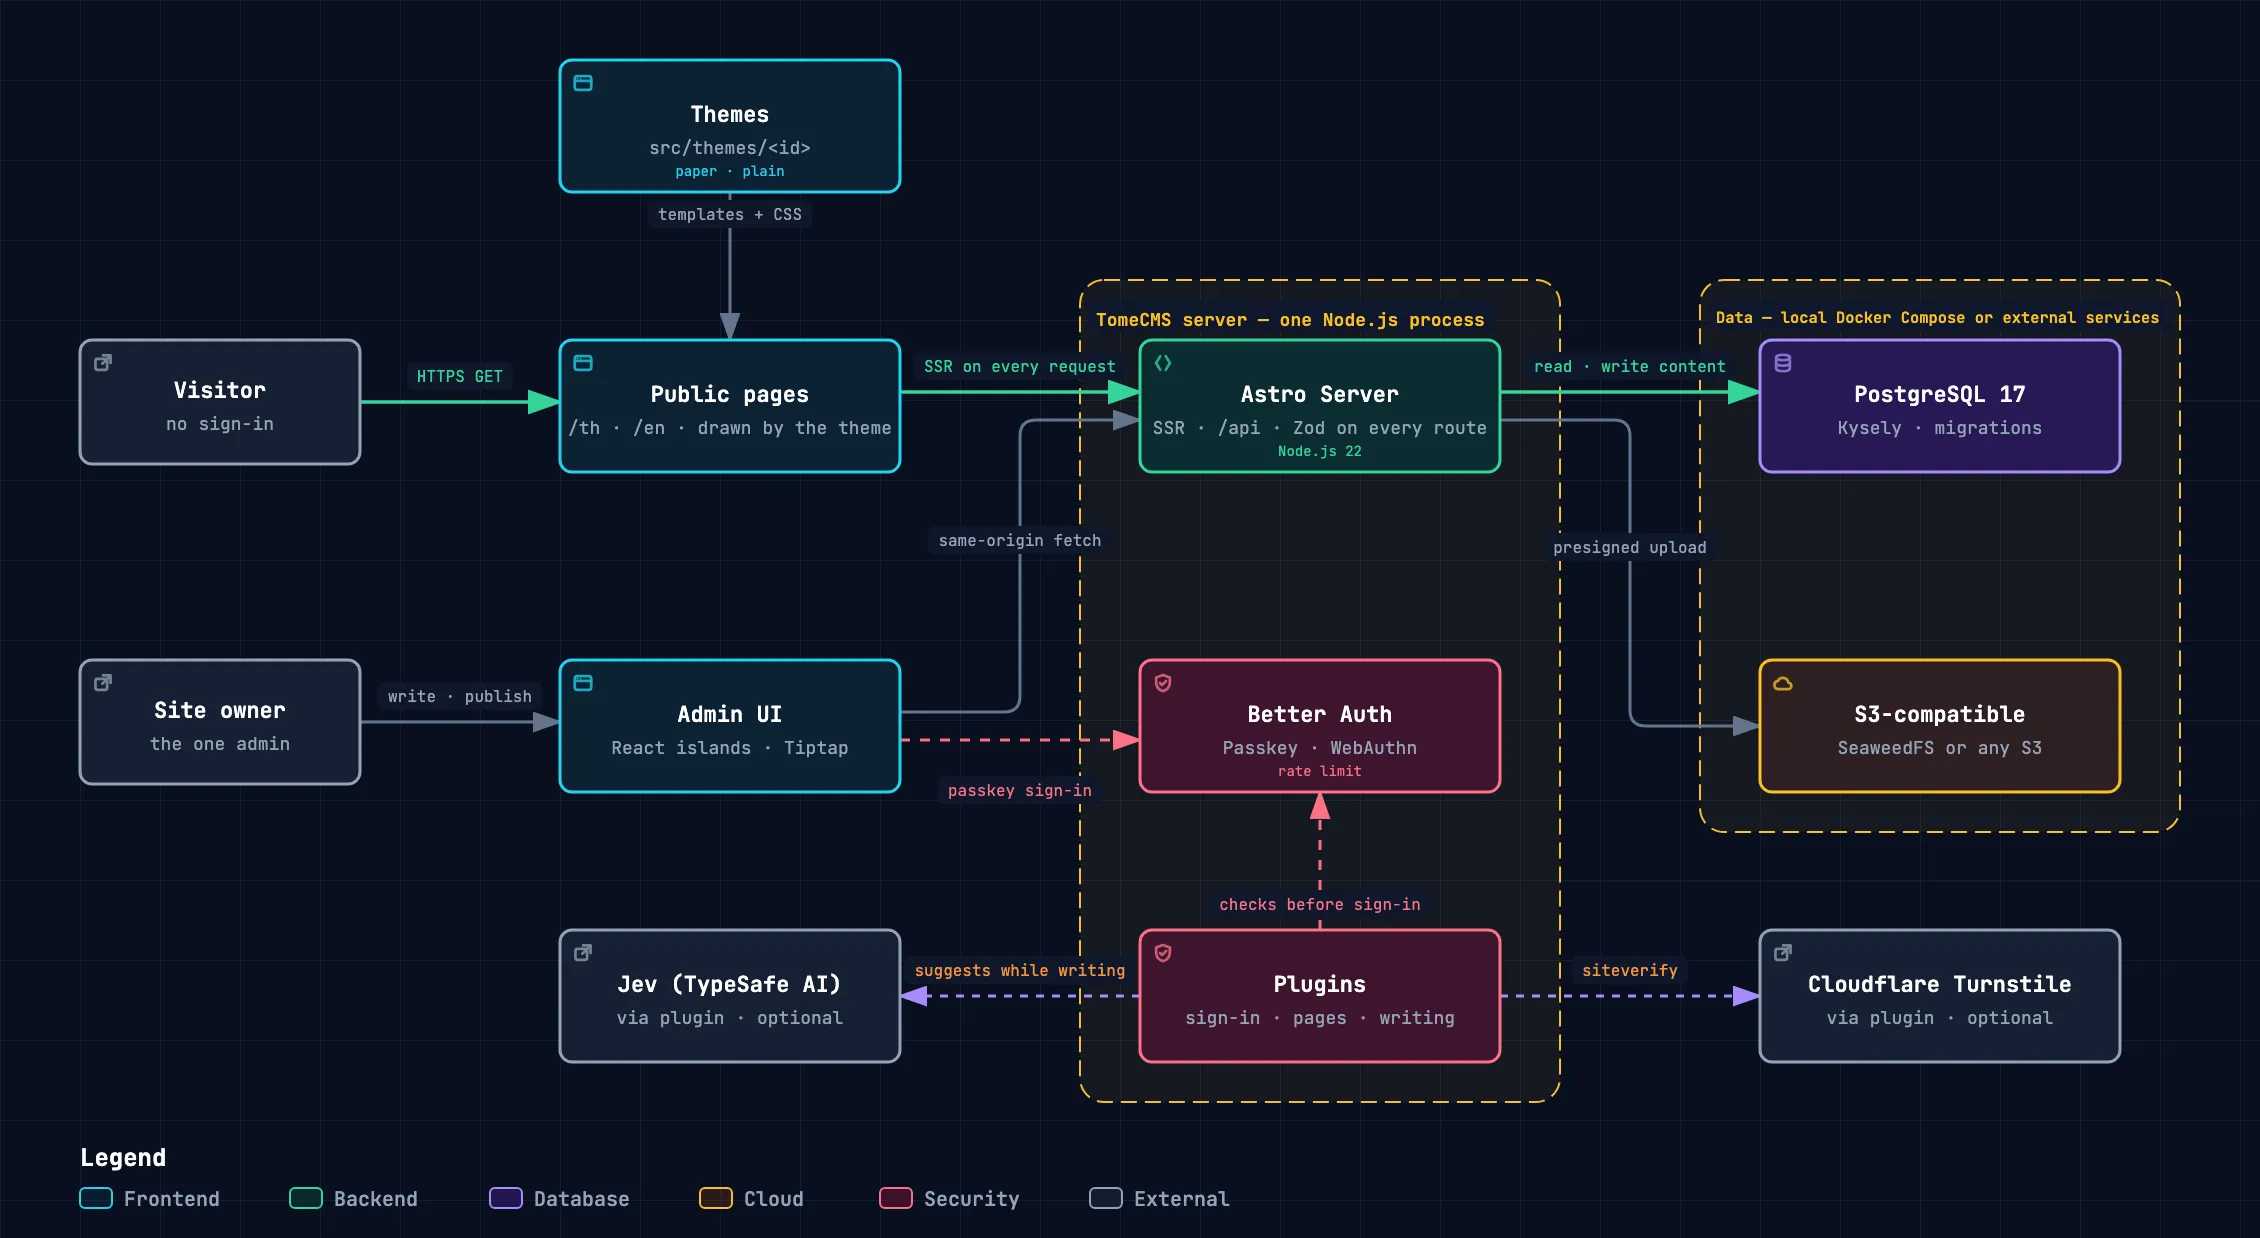Image resolution: width=2260 pixels, height=1238 pixels.
Task: Click the shield icon in Better Auth node
Action: coord(1163,683)
